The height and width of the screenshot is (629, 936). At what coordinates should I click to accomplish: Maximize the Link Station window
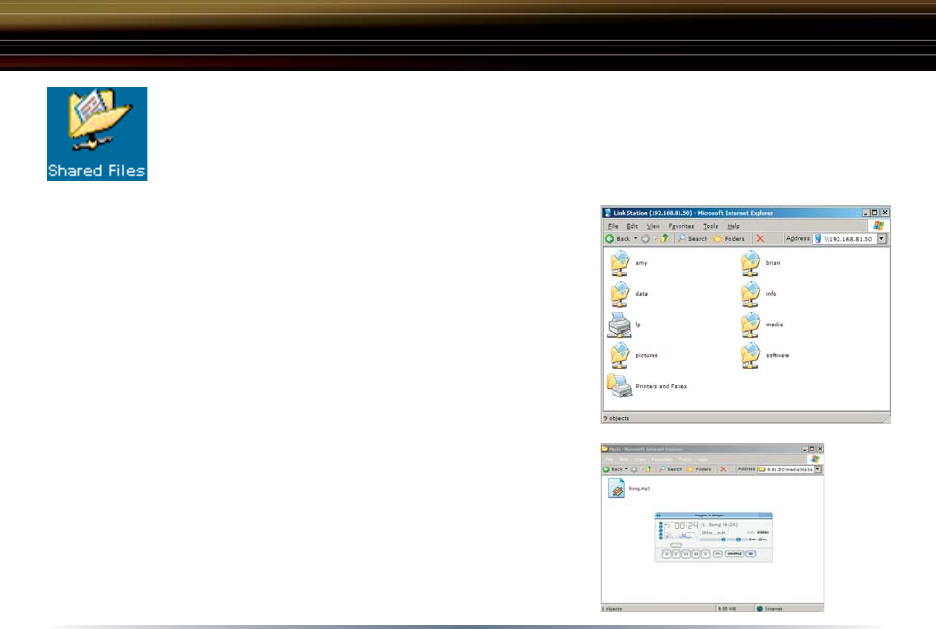coord(875,212)
